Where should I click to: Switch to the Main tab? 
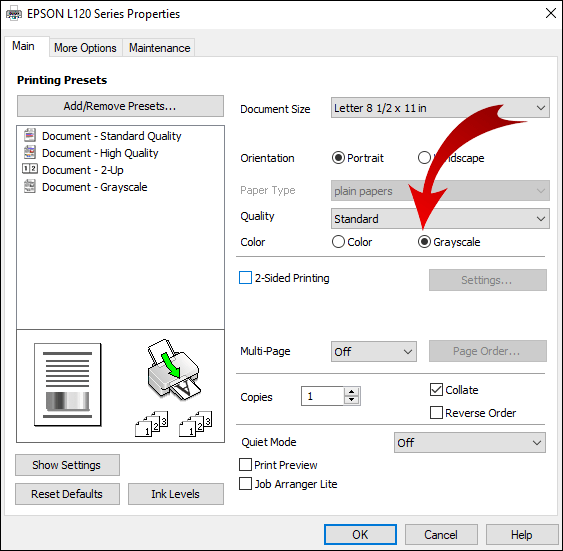23,46
